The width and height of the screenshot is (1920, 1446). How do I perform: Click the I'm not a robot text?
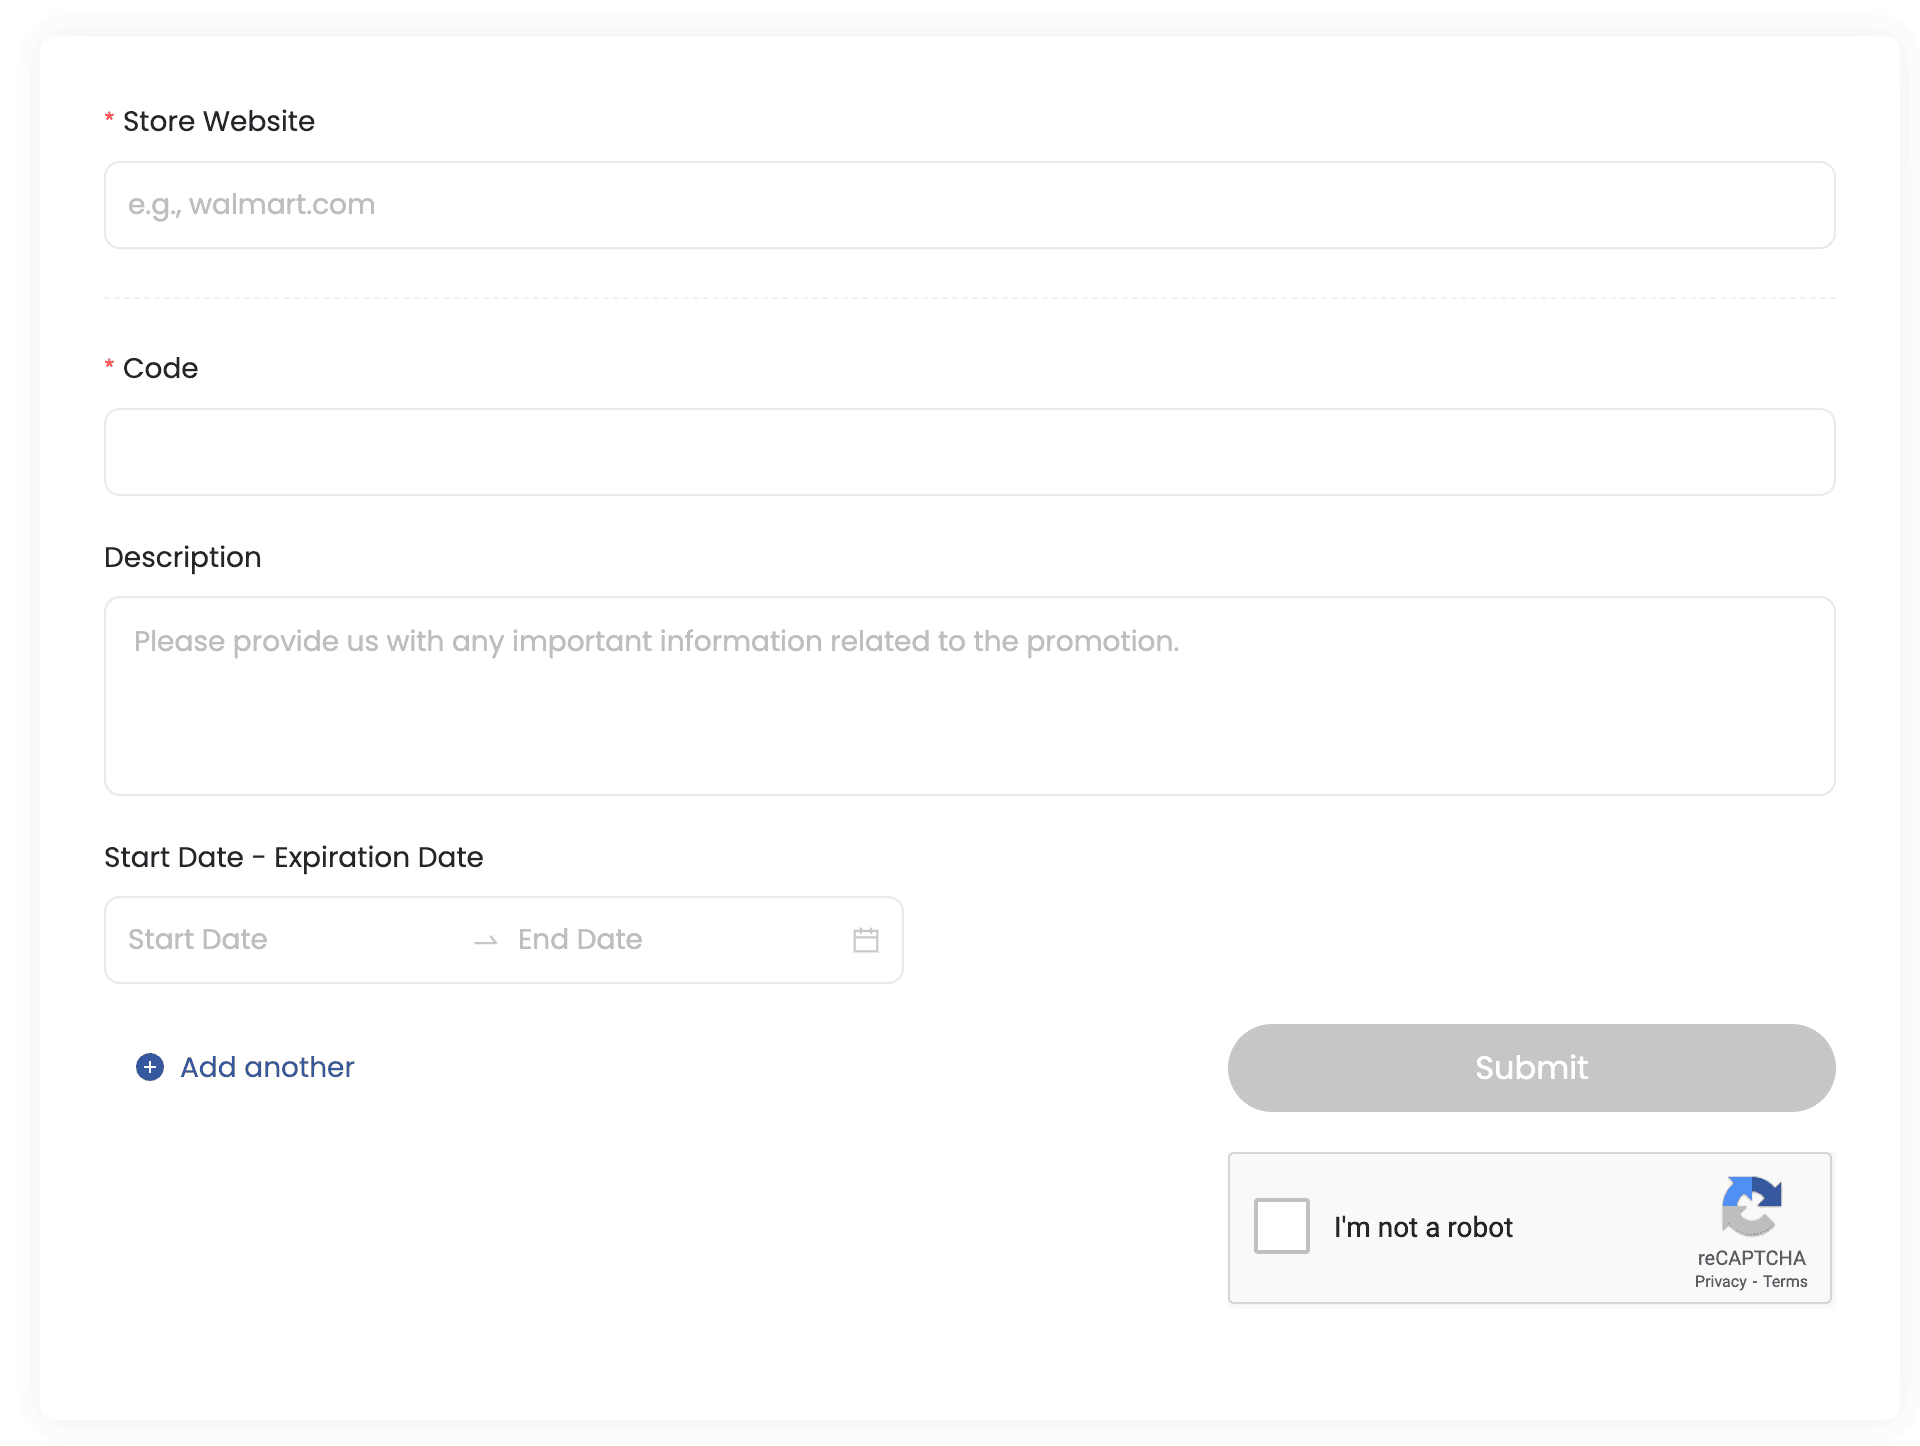click(x=1422, y=1227)
